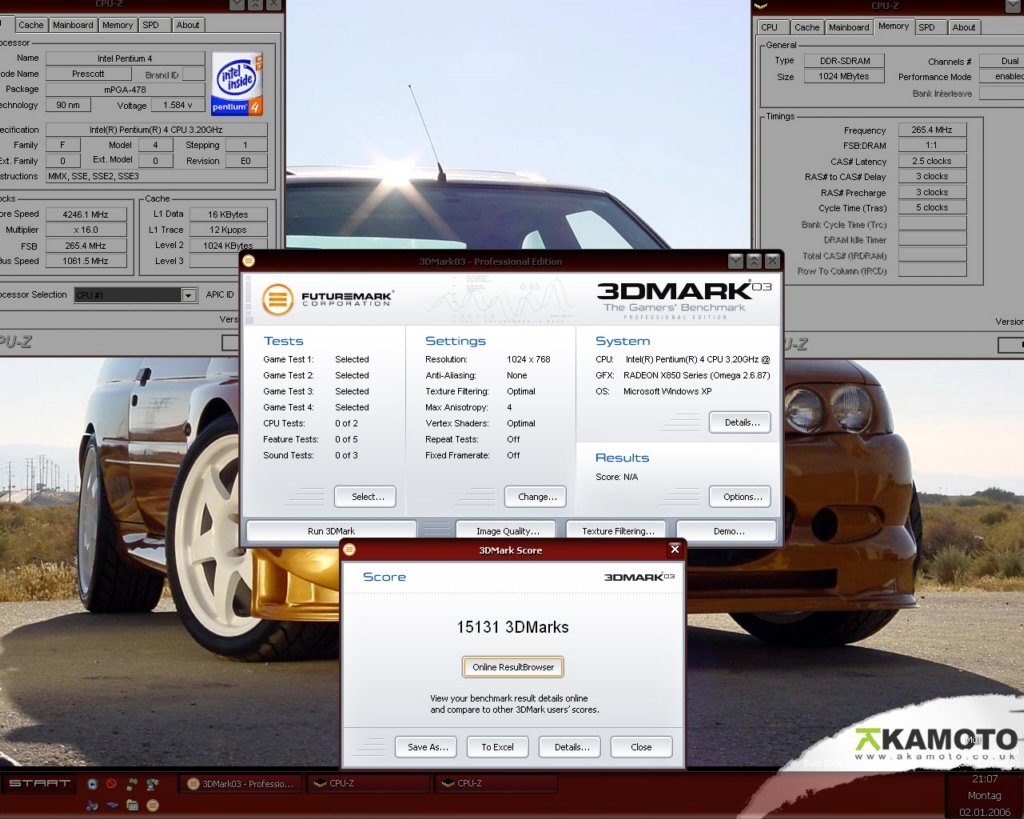This screenshot has width=1024, height=819.
Task: Click the 3DMark03 window title bar icon
Action: tap(249, 261)
